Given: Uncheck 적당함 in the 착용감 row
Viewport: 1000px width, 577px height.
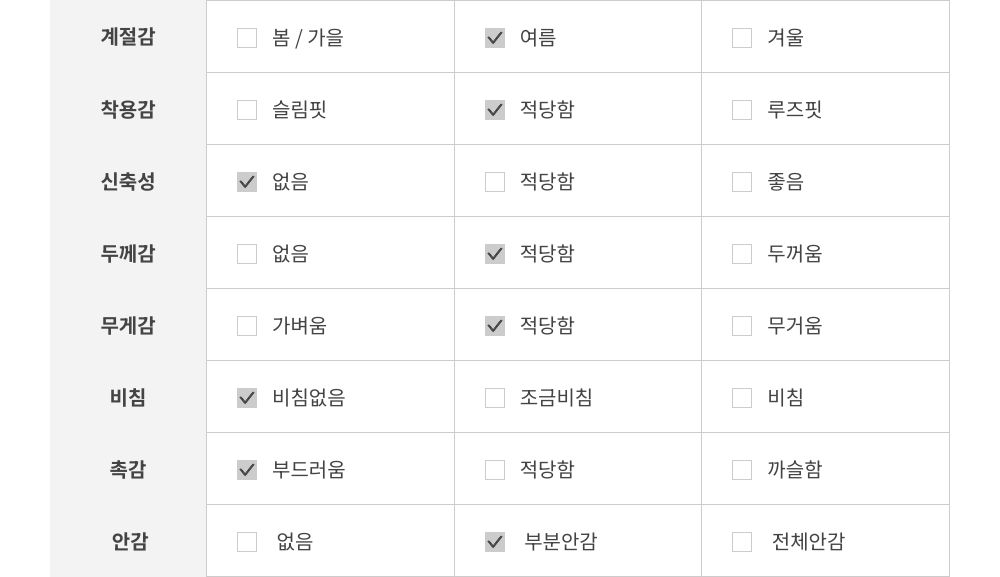Looking at the screenshot, I should (495, 110).
